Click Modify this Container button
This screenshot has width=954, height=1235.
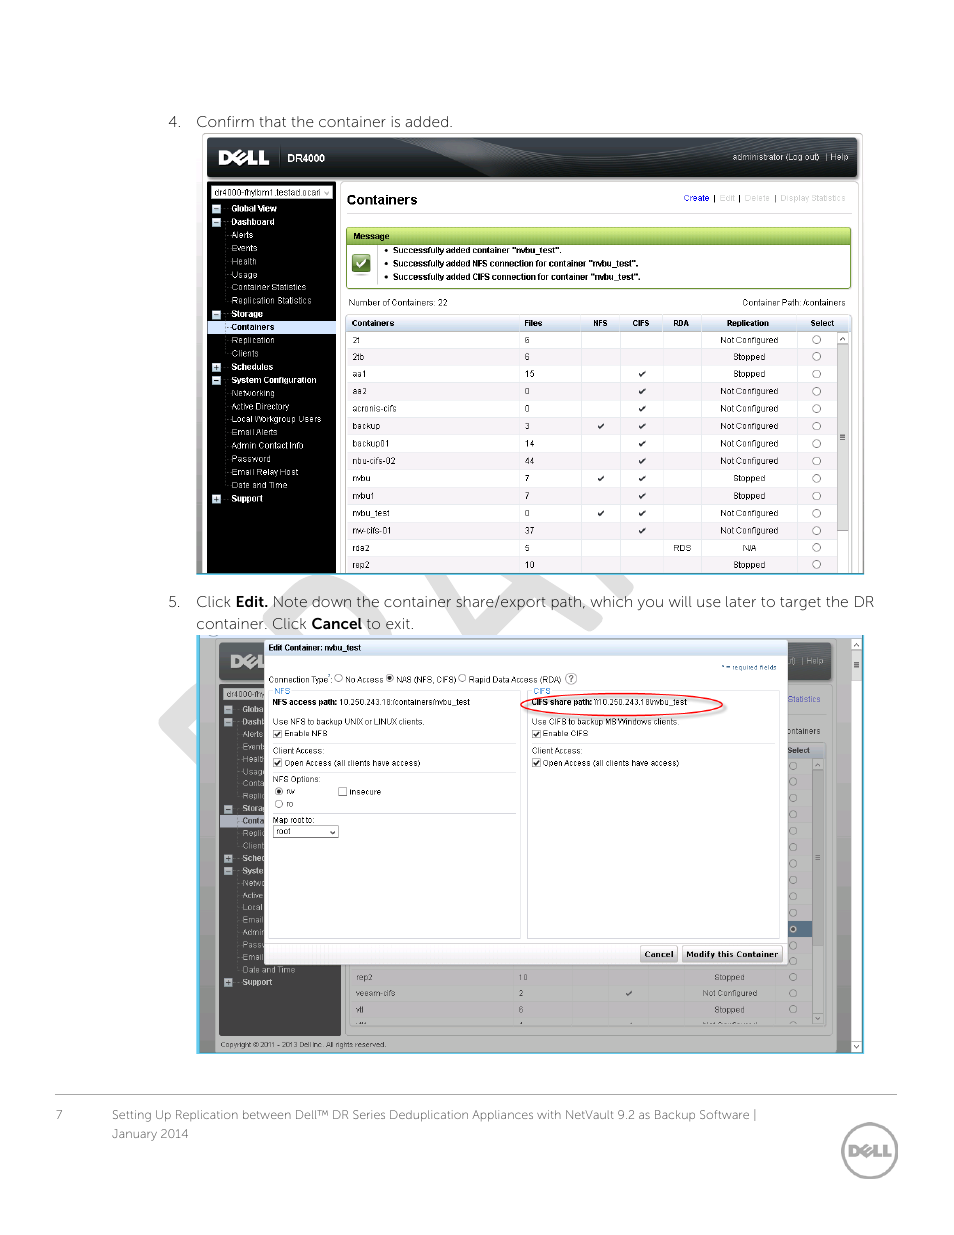click(x=731, y=954)
